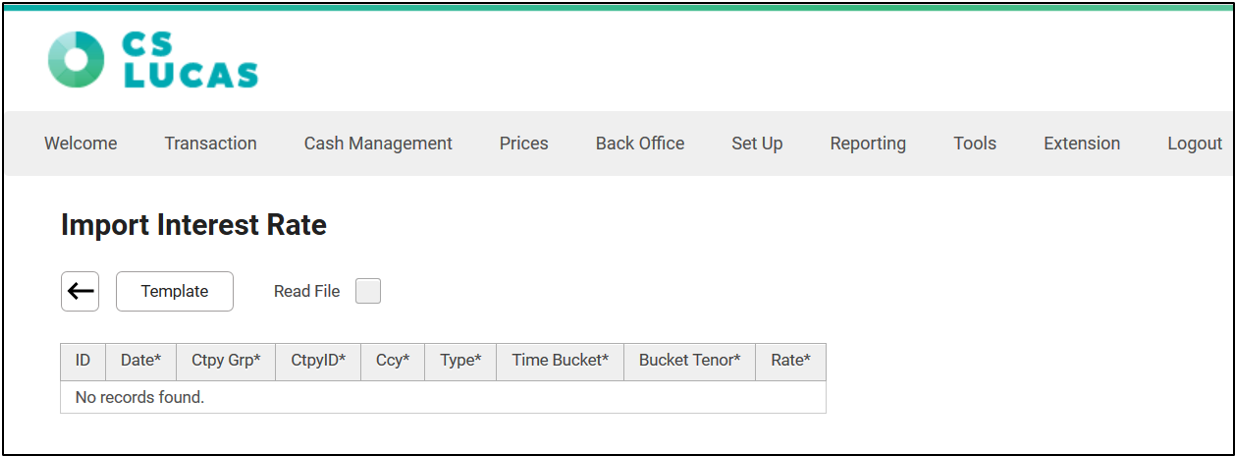Click the Ctpy Grp* column header
The width and height of the screenshot is (1238, 459).
pos(226,361)
